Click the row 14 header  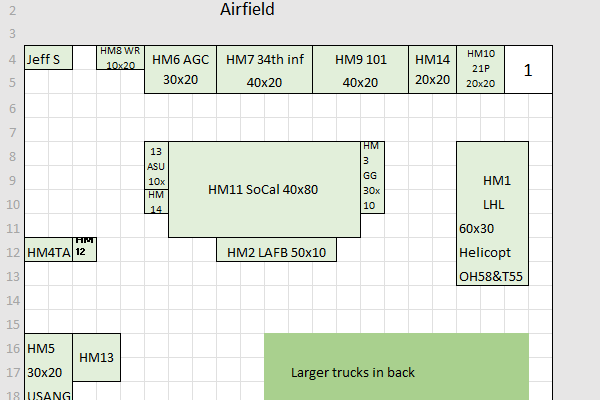pyautogui.click(x=12, y=299)
